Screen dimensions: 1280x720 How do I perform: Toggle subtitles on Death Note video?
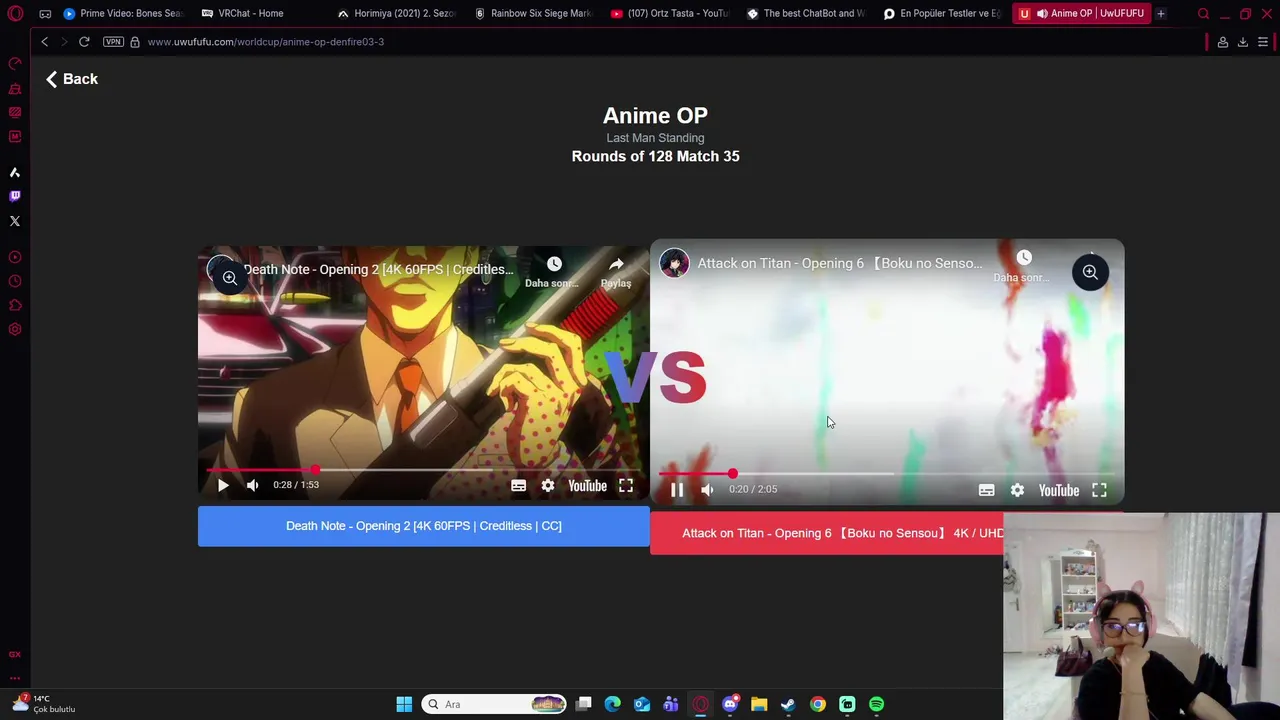518,485
